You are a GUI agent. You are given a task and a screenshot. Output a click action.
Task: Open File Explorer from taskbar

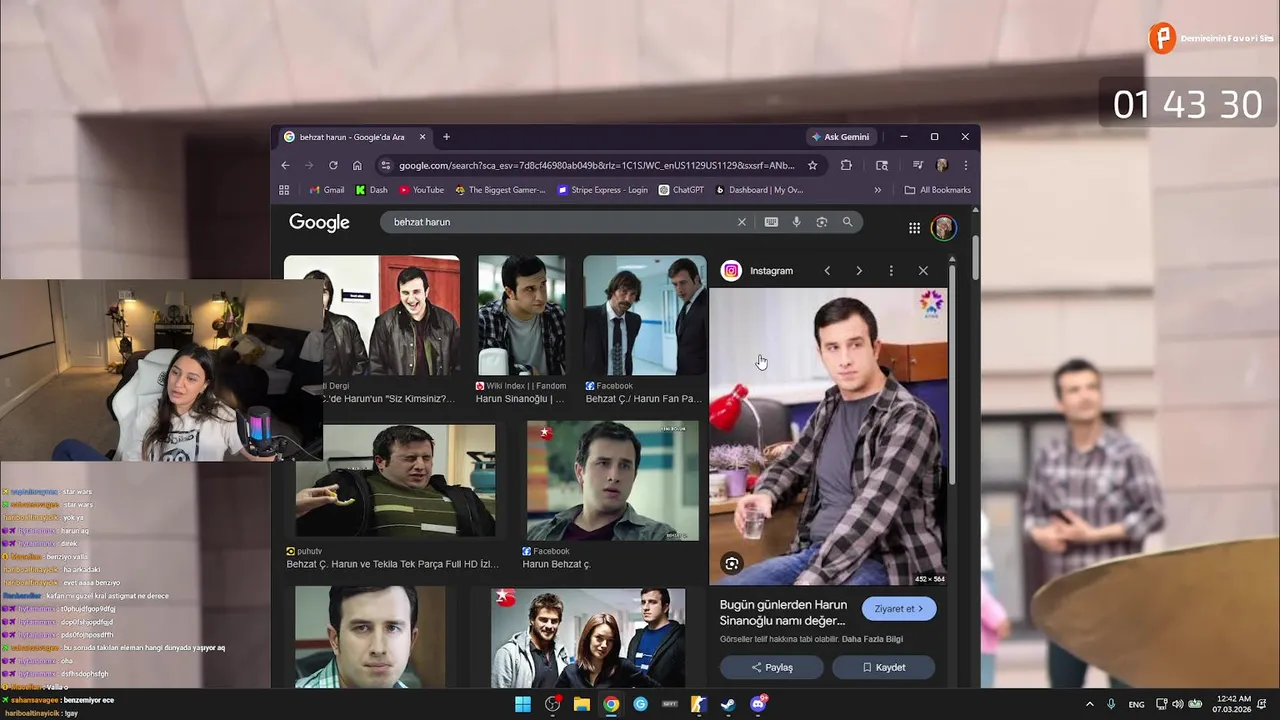(582, 704)
